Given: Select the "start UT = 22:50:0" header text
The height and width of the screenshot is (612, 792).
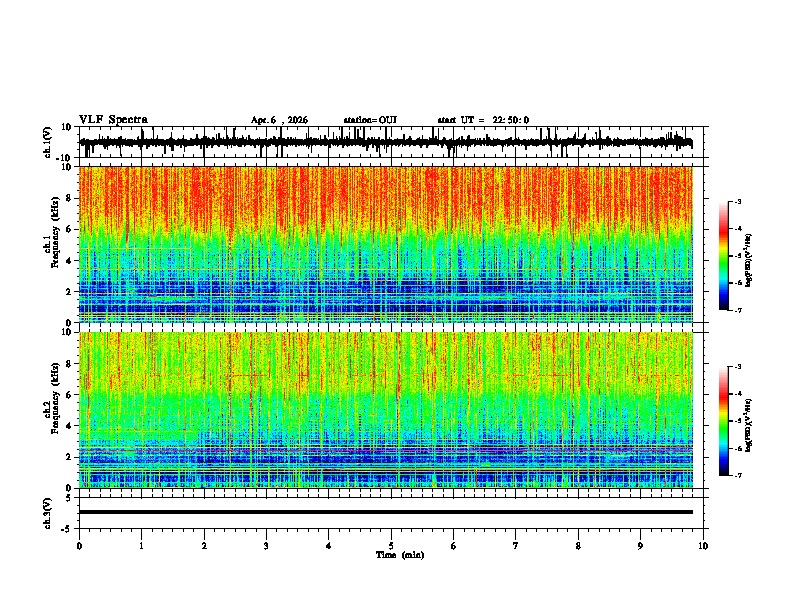Looking at the screenshot, I should click(x=483, y=120).
